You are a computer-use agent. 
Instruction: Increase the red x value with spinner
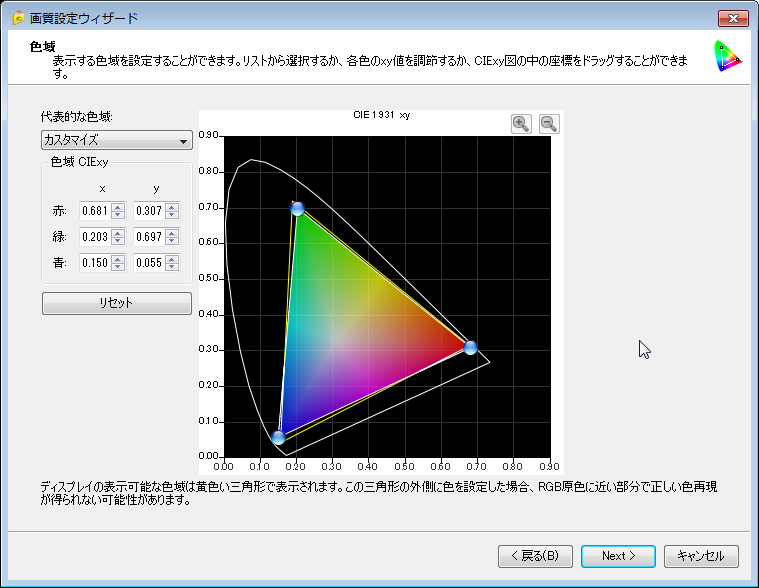click(x=118, y=207)
